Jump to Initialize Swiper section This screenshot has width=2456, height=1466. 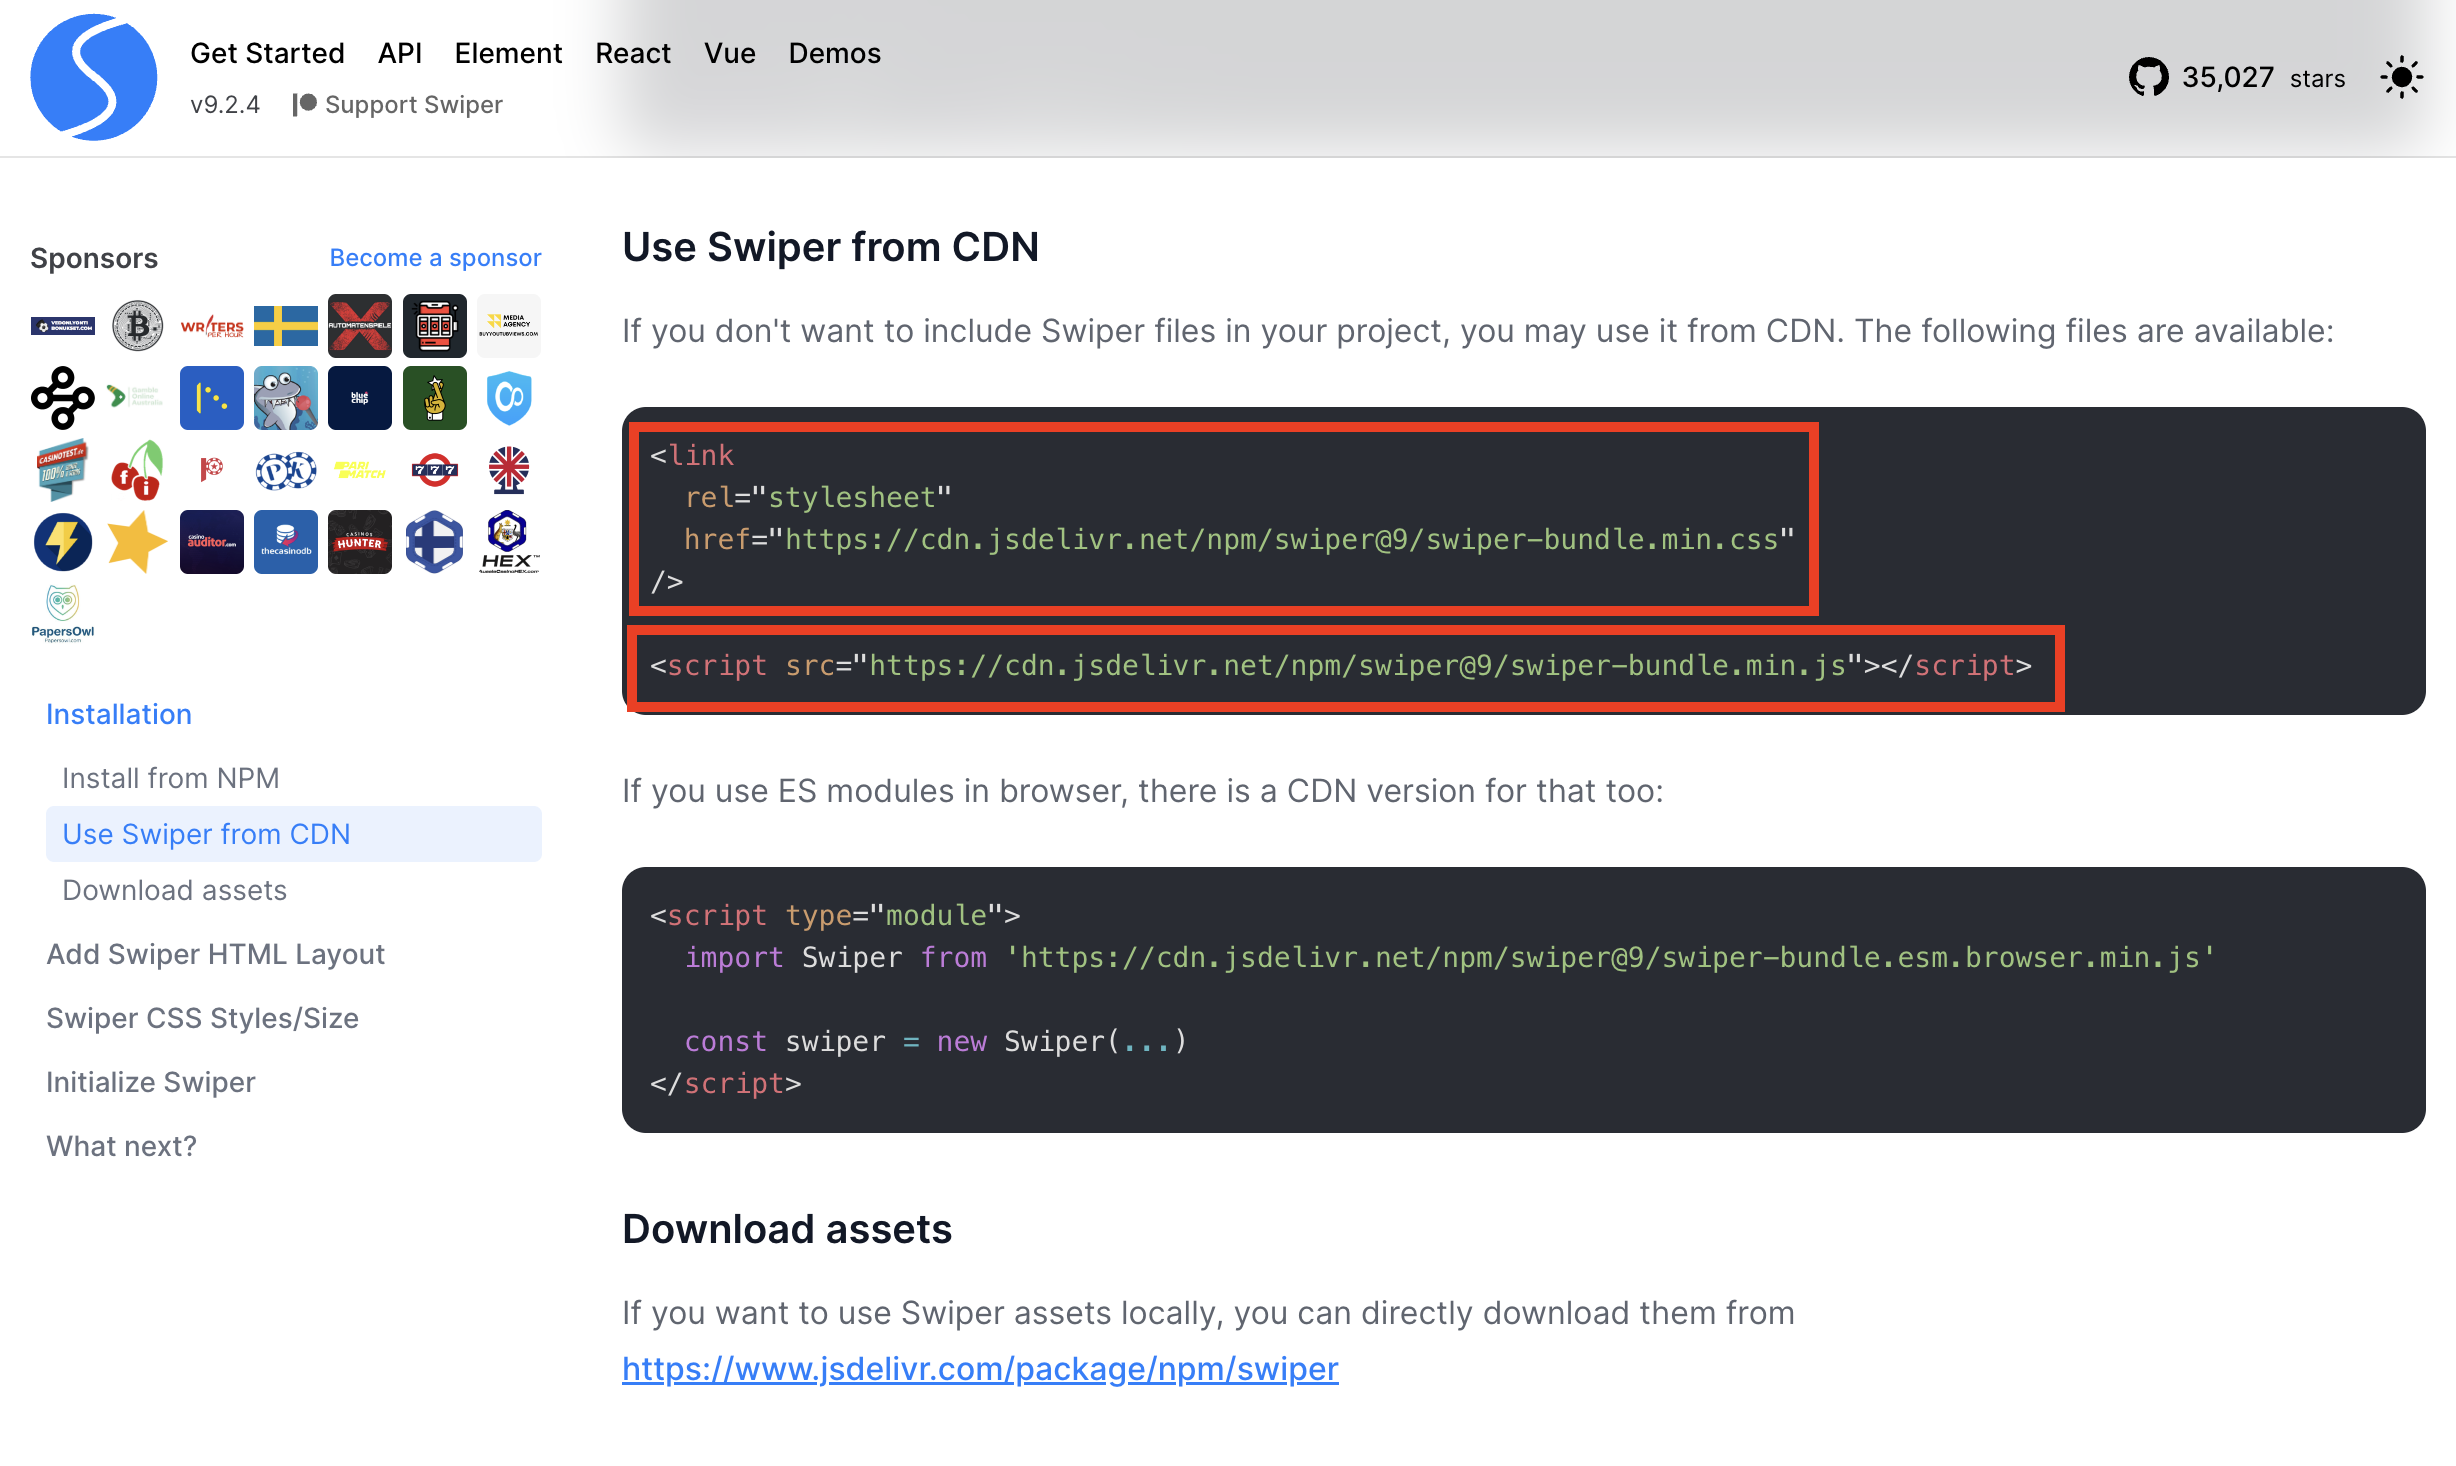click(x=151, y=1082)
